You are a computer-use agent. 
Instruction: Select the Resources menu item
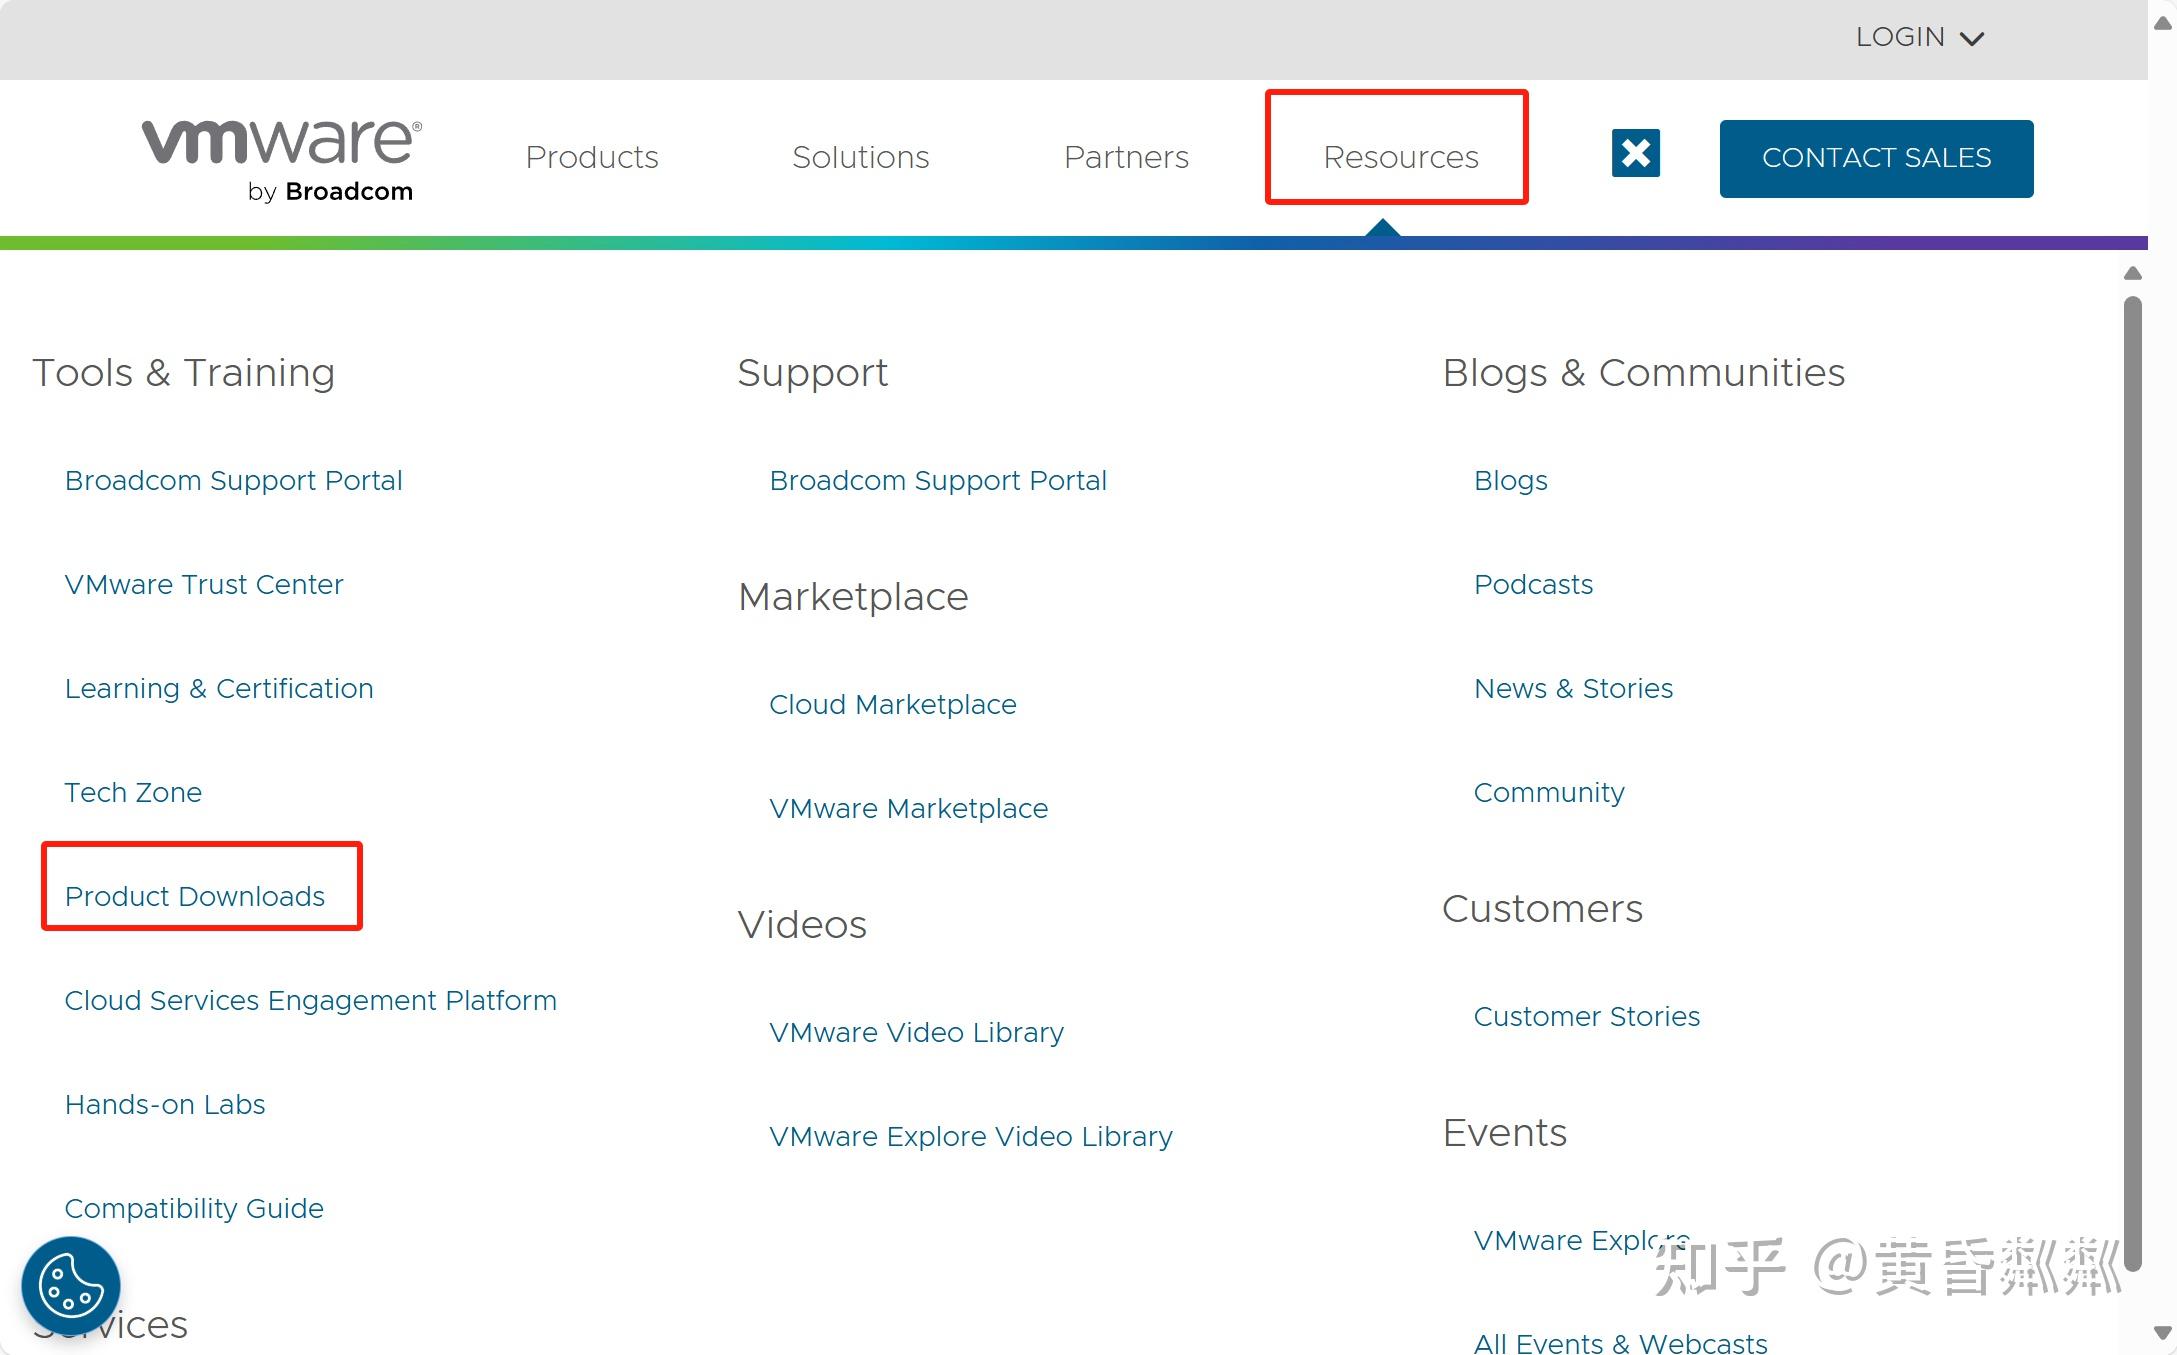[x=1399, y=157]
